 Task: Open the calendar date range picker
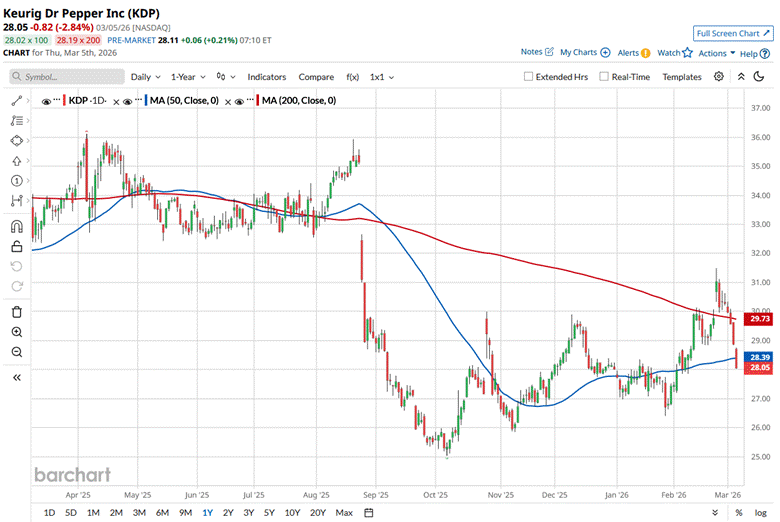pos(369,513)
